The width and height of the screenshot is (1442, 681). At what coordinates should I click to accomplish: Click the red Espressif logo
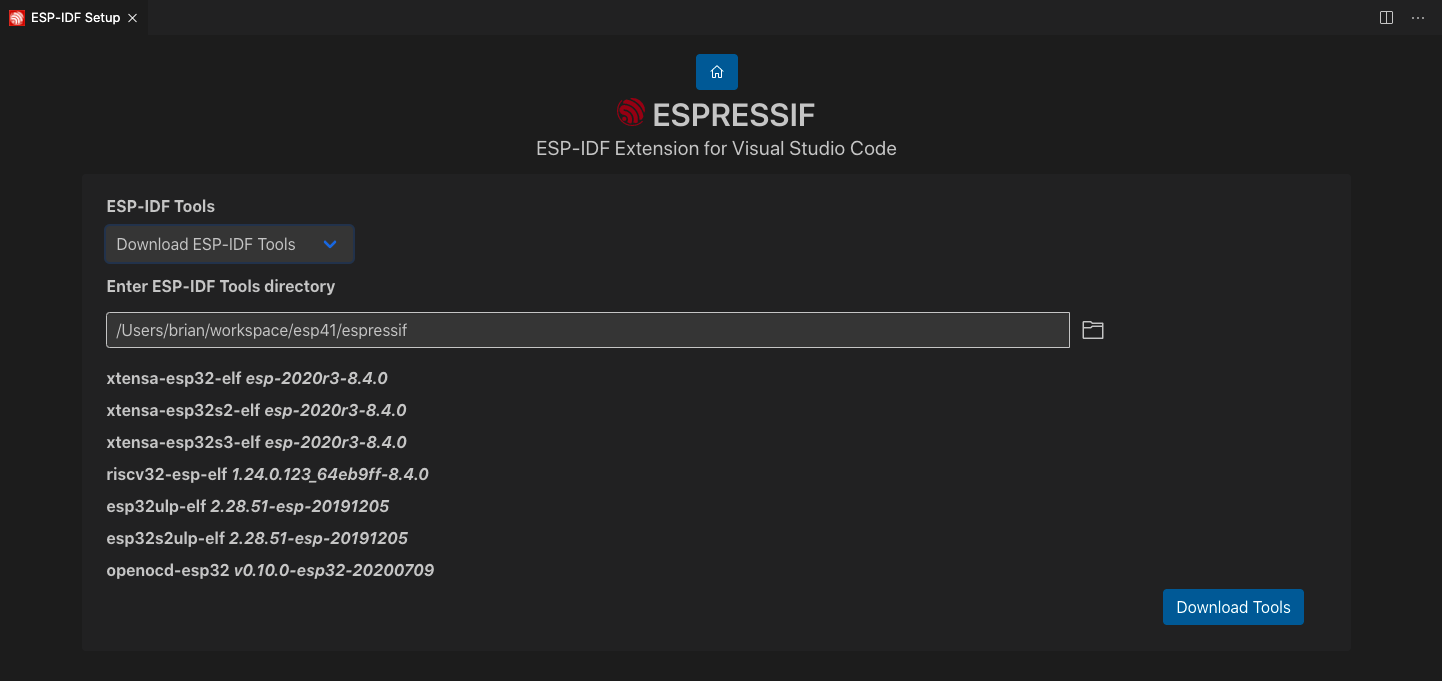[630, 112]
